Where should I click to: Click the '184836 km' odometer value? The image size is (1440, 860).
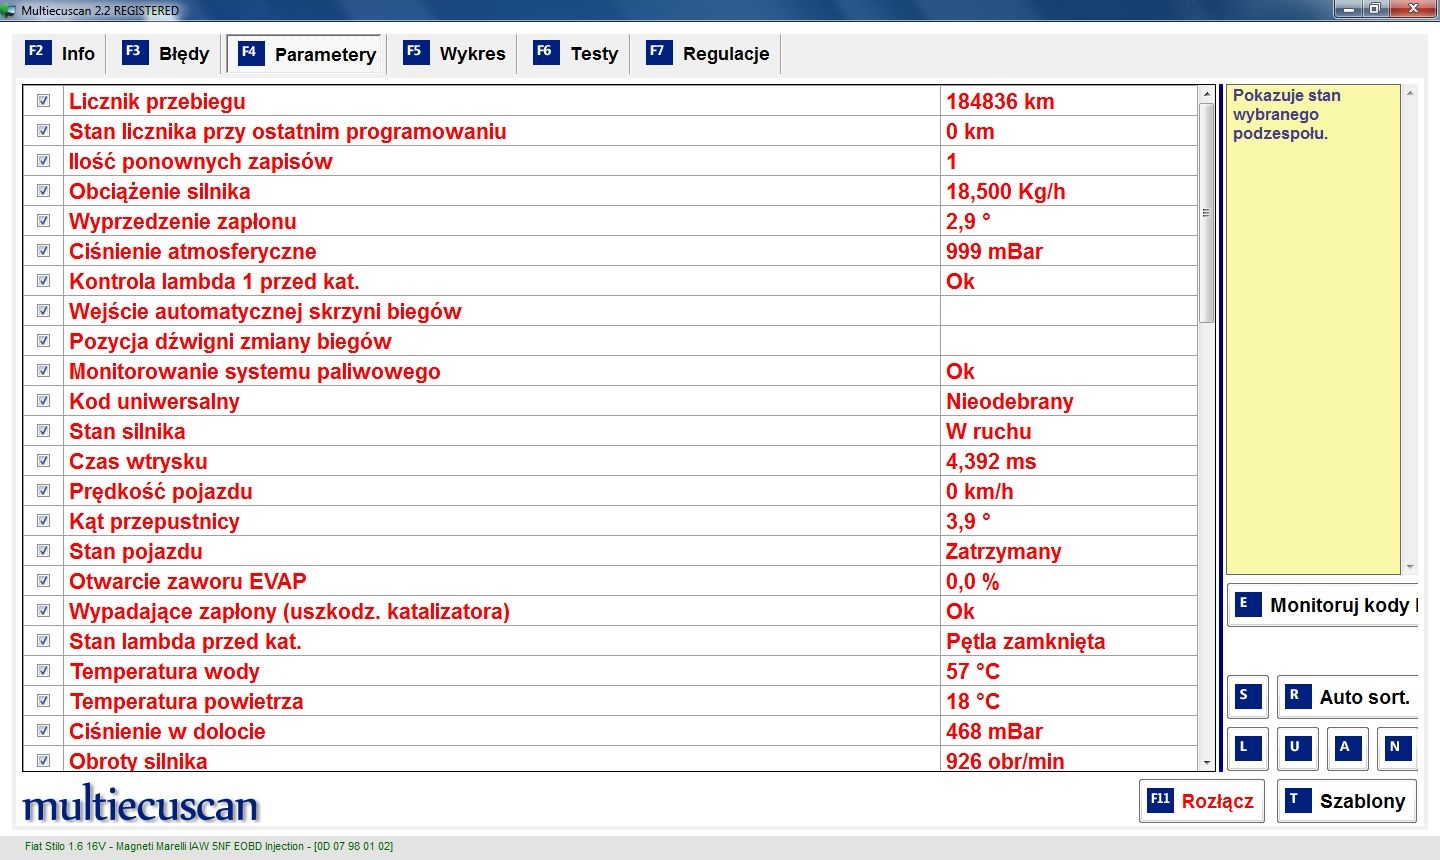1000,101
